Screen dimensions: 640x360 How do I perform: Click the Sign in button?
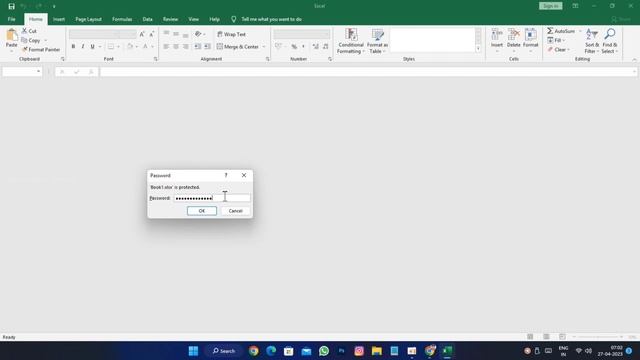550,6
